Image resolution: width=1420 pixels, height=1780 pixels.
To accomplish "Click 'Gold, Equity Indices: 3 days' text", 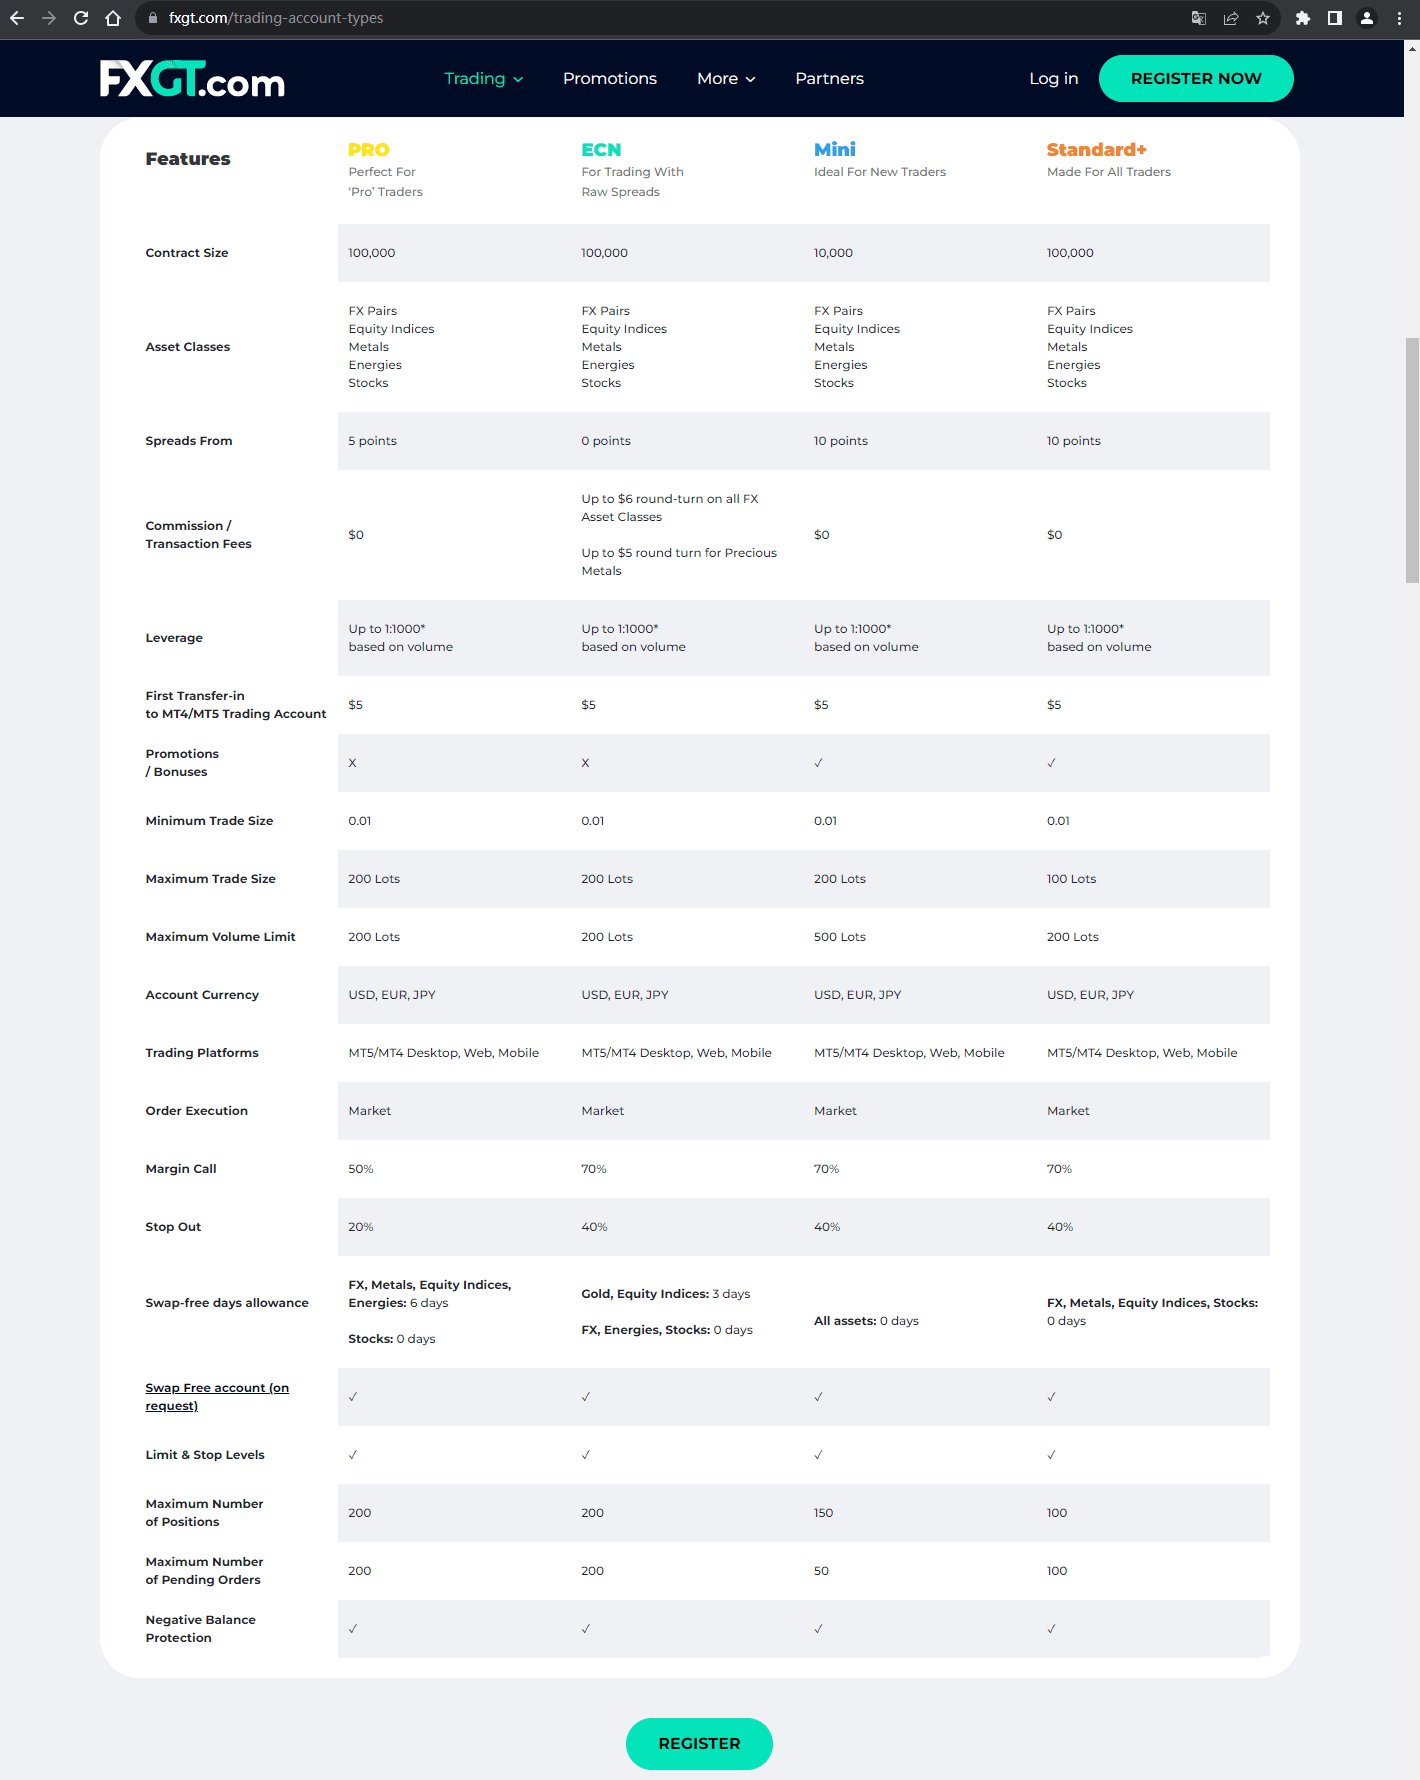I will coord(666,1294).
